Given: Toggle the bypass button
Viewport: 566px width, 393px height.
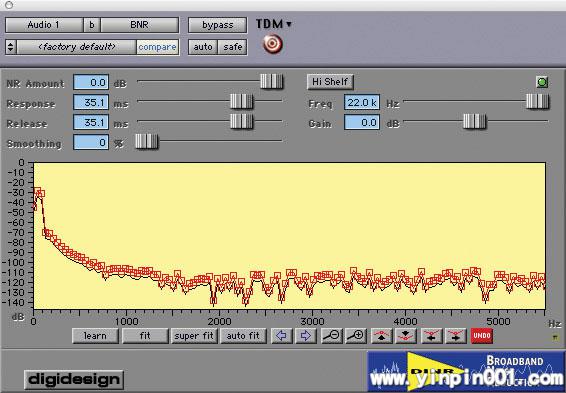Looking at the screenshot, I should [x=218, y=25].
